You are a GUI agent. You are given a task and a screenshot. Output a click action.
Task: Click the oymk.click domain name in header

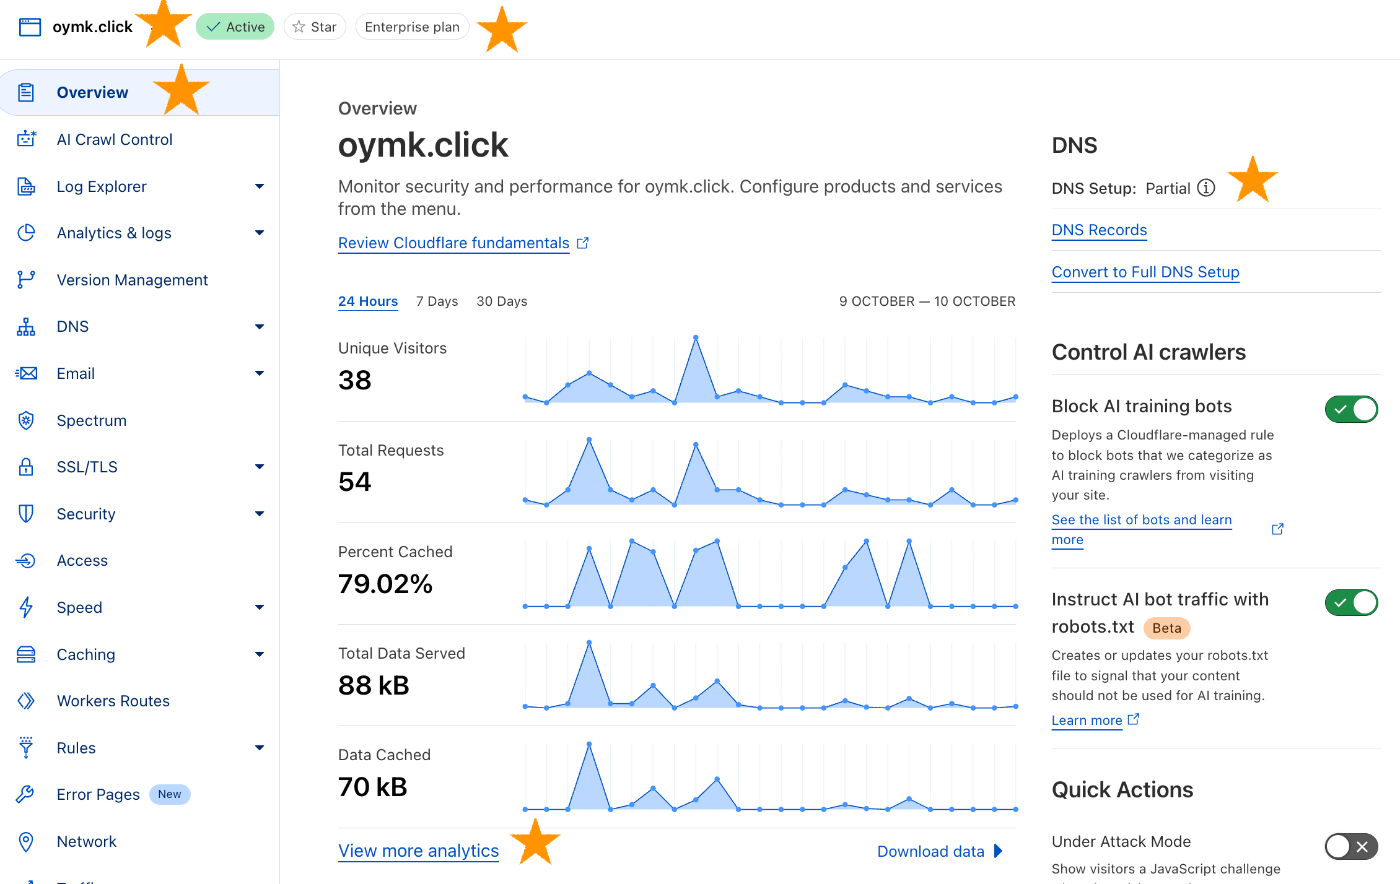(93, 27)
